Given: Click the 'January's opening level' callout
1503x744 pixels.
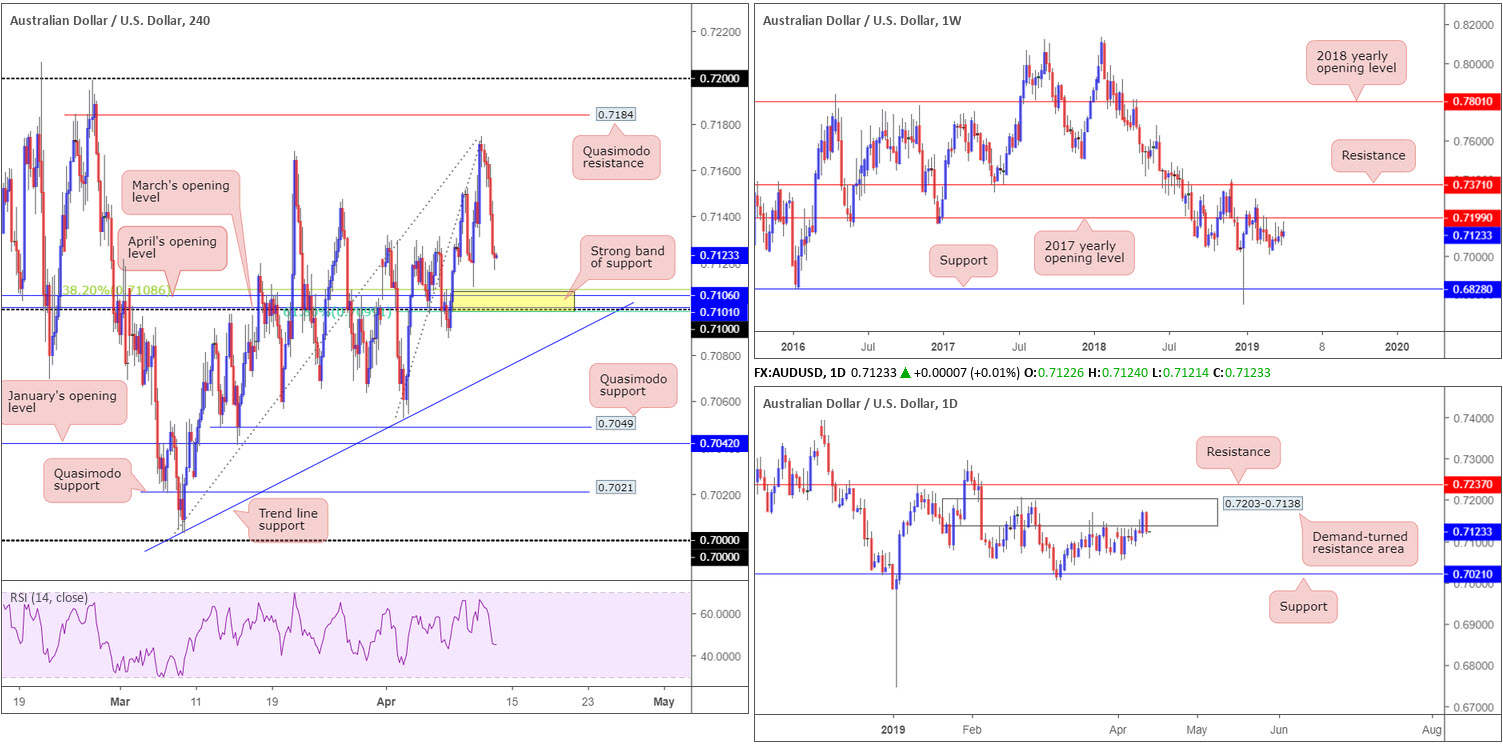Looking at the screenshot, I should 64,404.
